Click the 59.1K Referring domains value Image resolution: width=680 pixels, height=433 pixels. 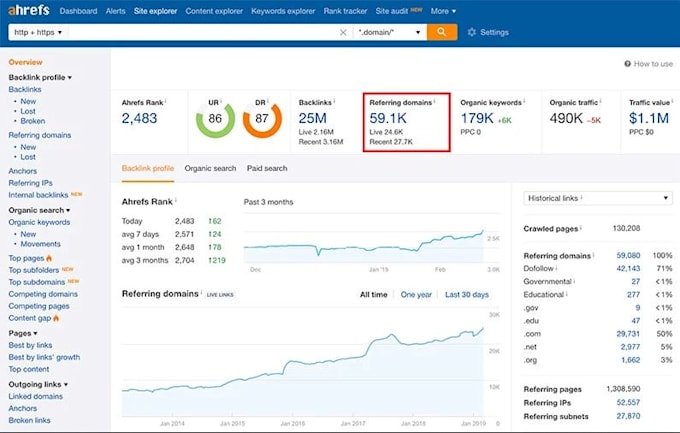pos(388,118)
